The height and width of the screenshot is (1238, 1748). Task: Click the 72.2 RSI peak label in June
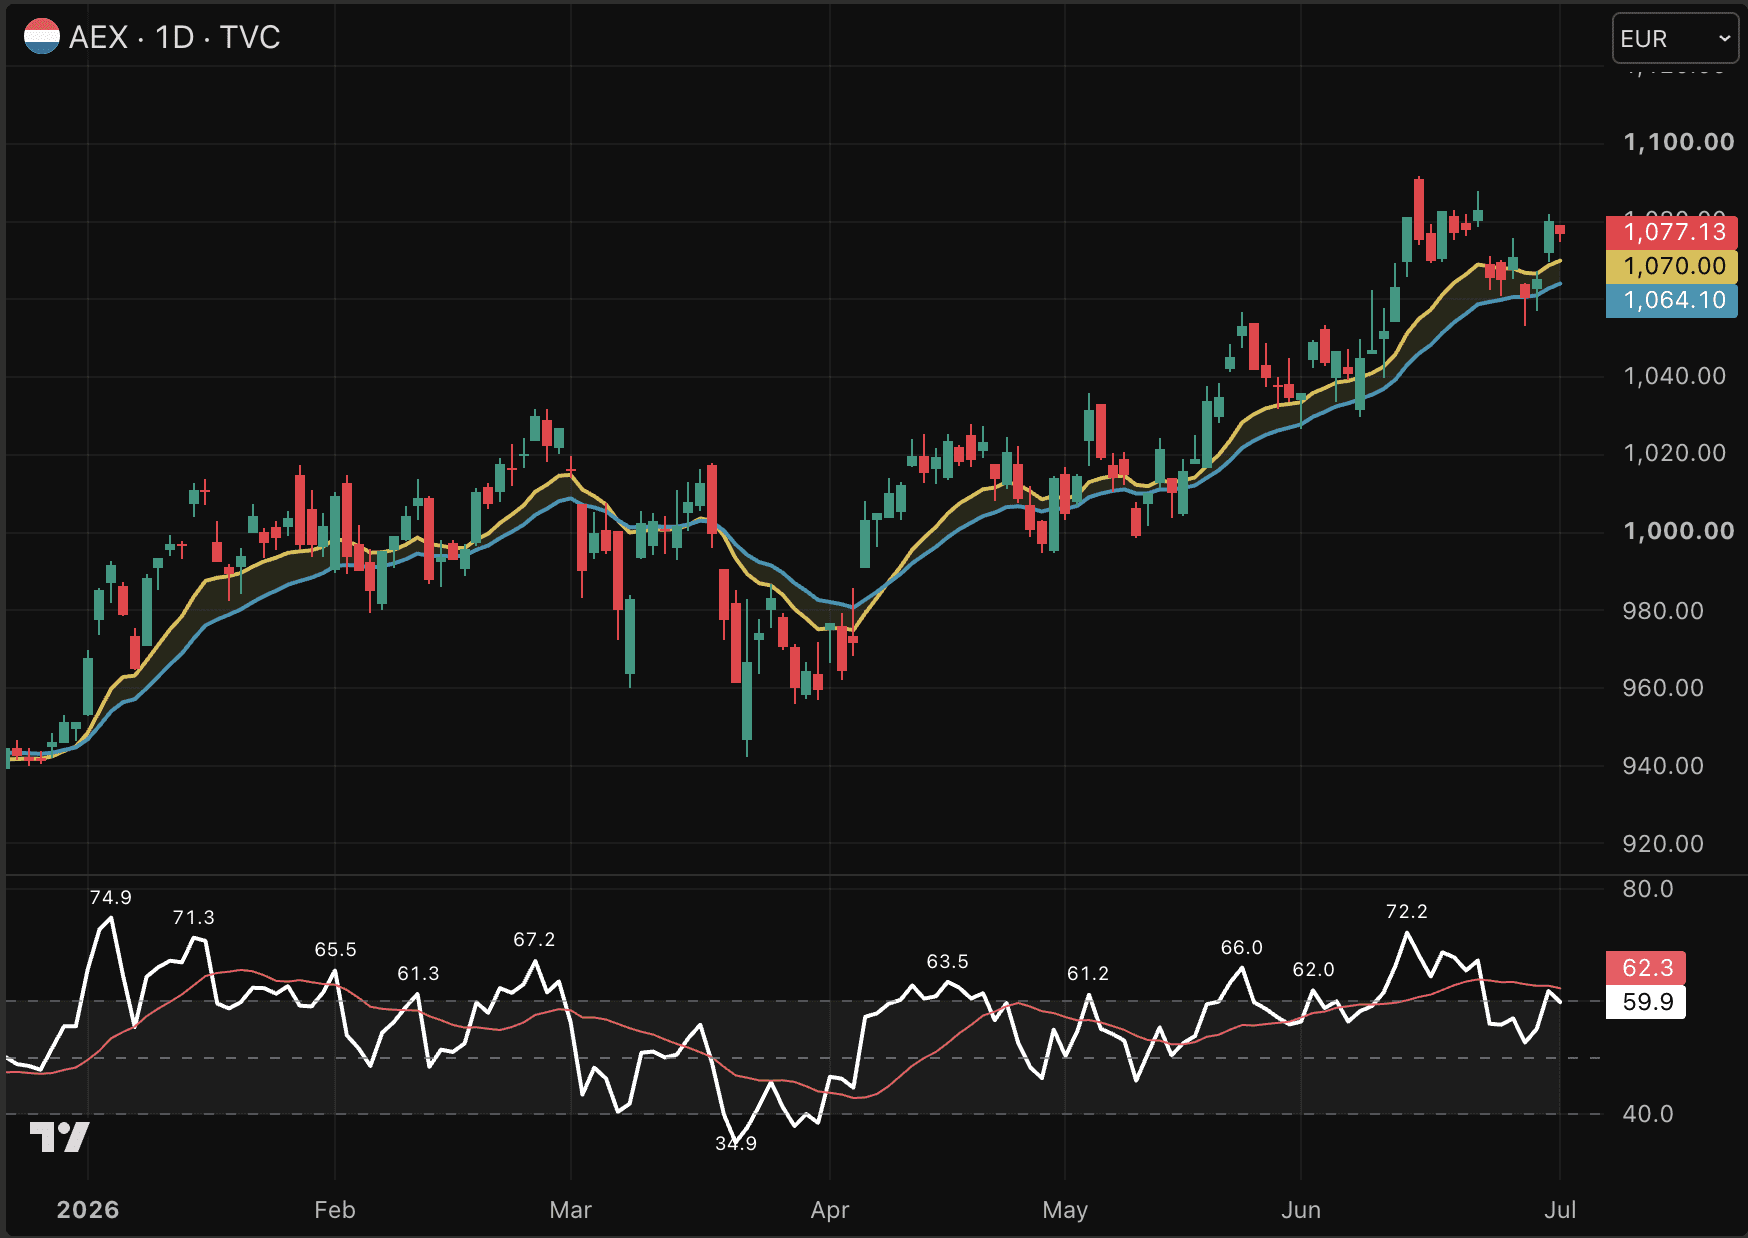(x=1407, y=912)
